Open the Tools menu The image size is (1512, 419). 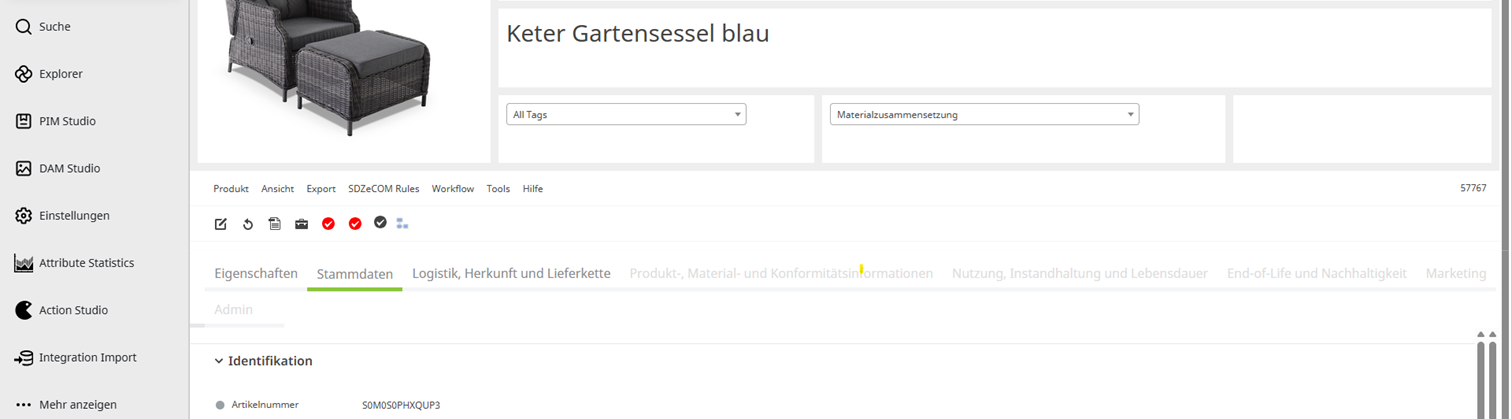coord(498,188)
